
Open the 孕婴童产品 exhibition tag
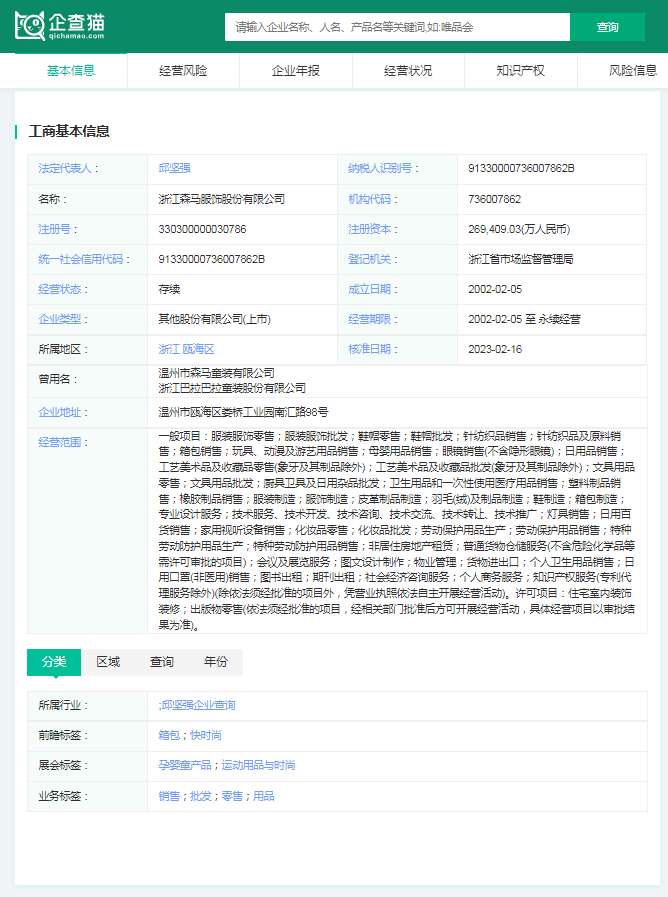pyautogui.click(x=185, y=765)
